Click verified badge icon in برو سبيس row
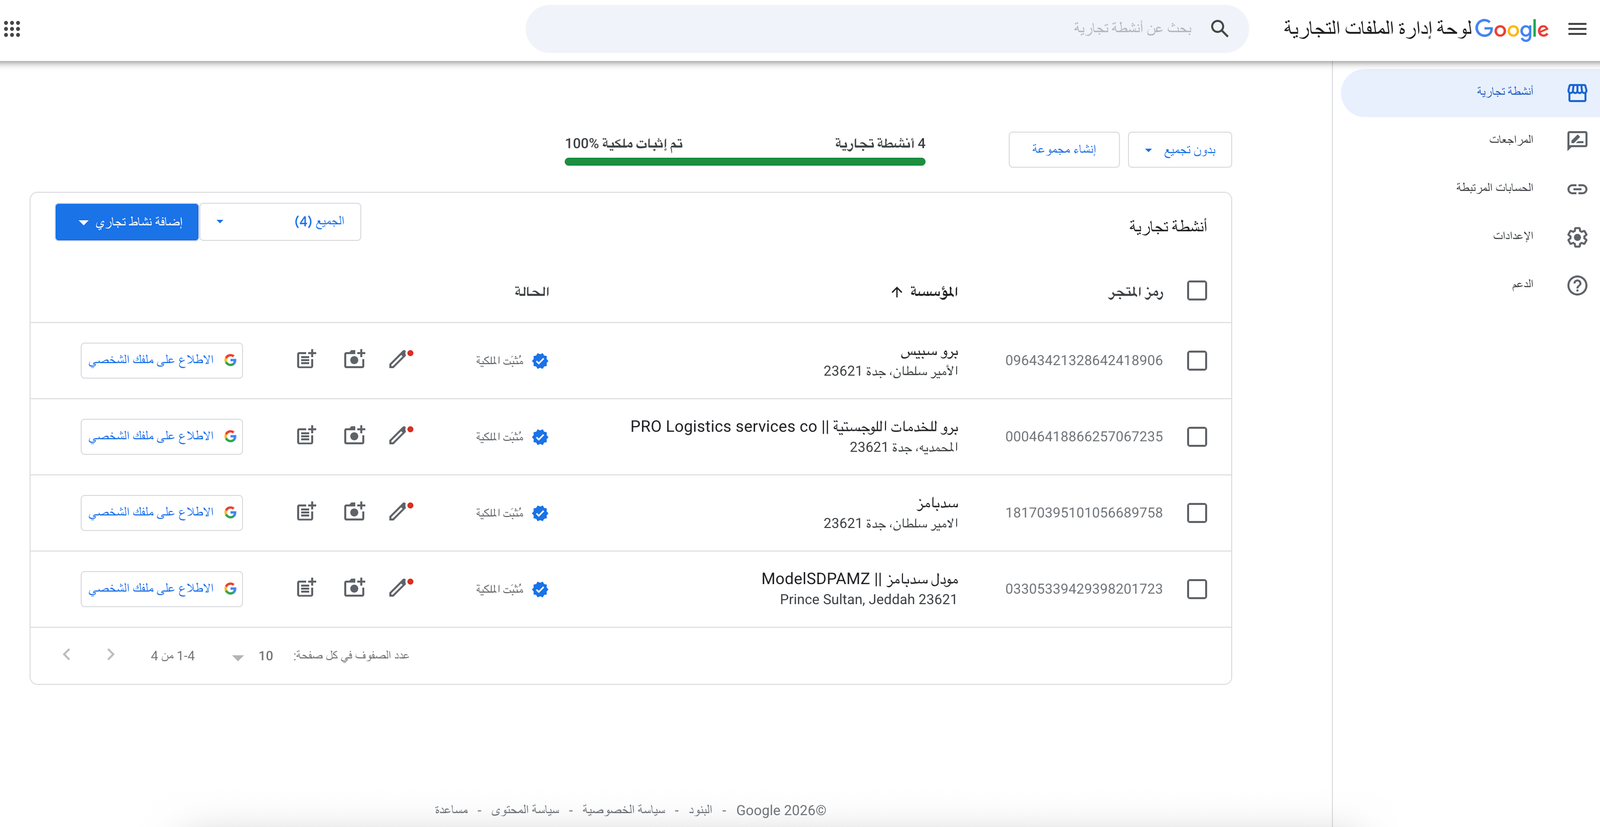Screen dimensions: 1600x827 pyautogui.click(x=540, y=361)
